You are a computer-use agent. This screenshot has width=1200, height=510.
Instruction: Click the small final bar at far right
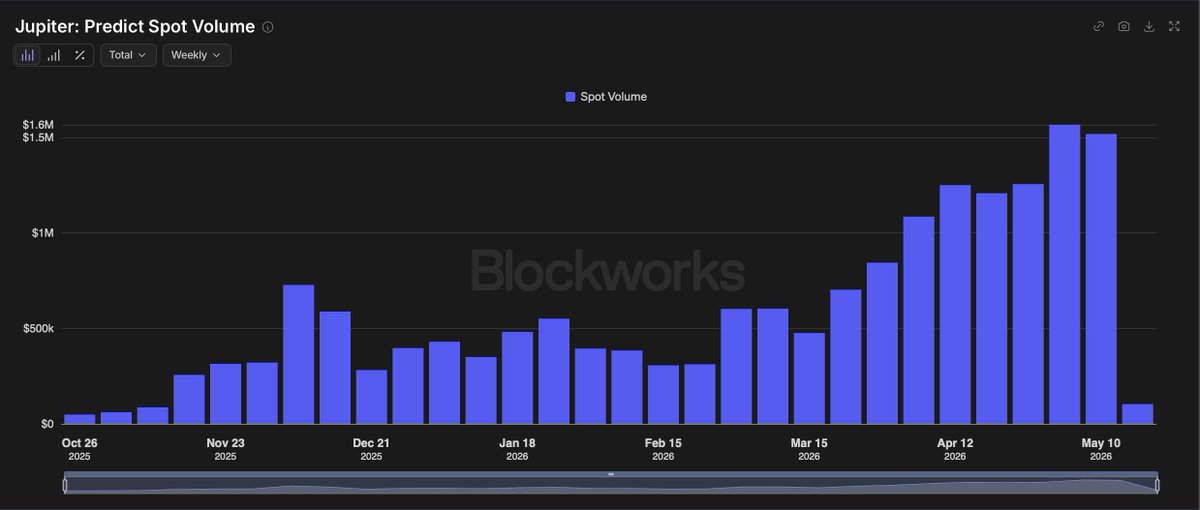tap(1137, 414)
